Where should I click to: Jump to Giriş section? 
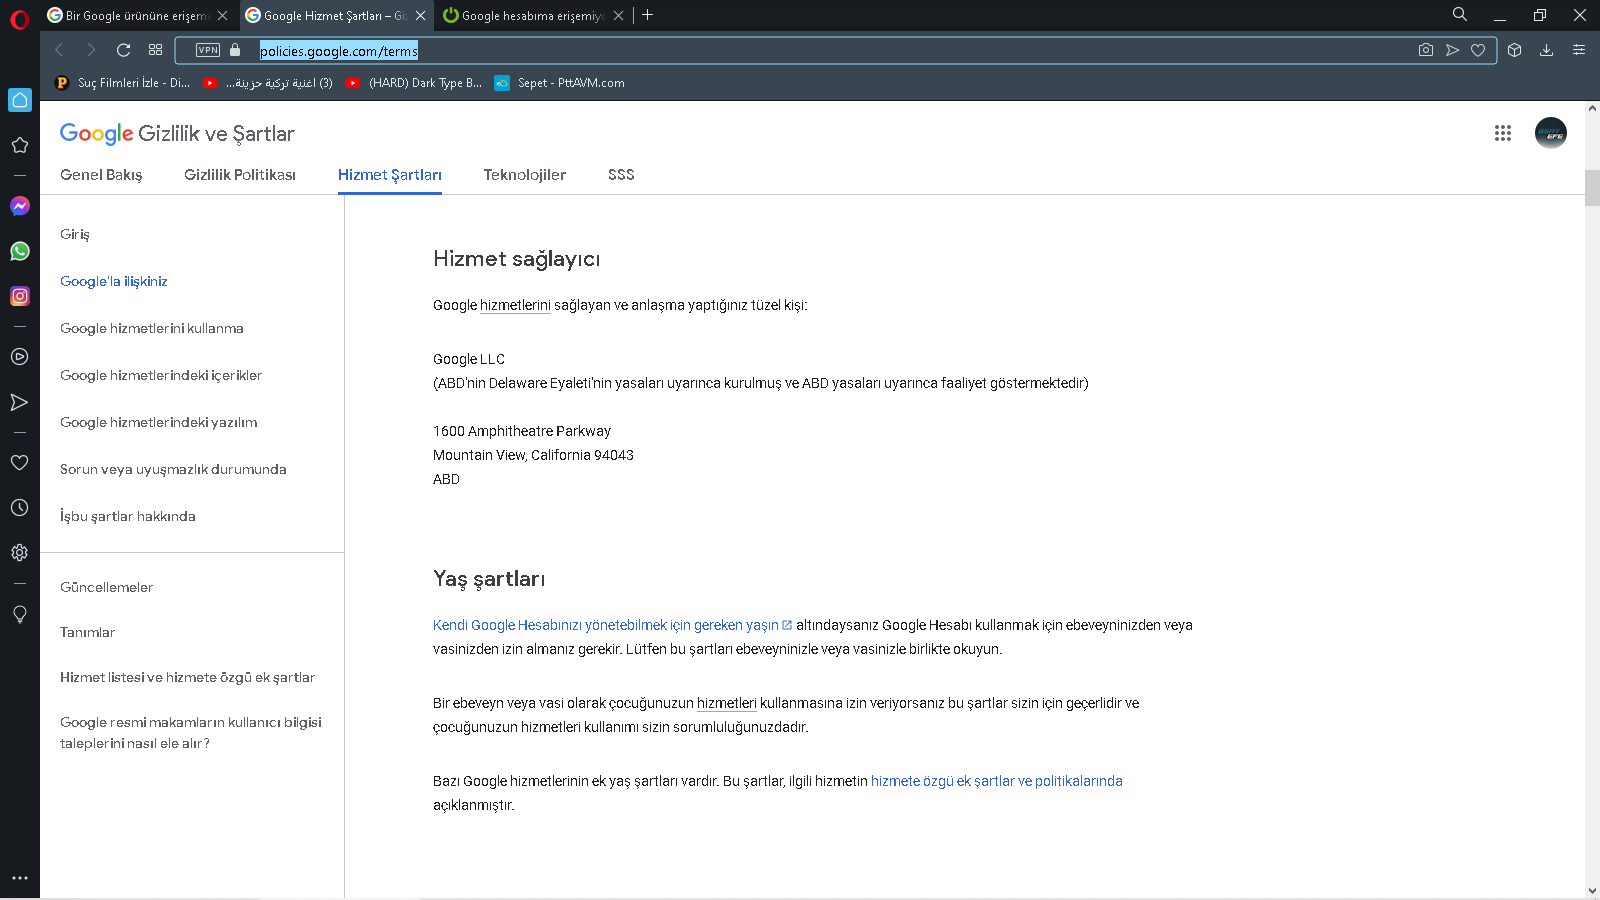(x=75, y=234)
